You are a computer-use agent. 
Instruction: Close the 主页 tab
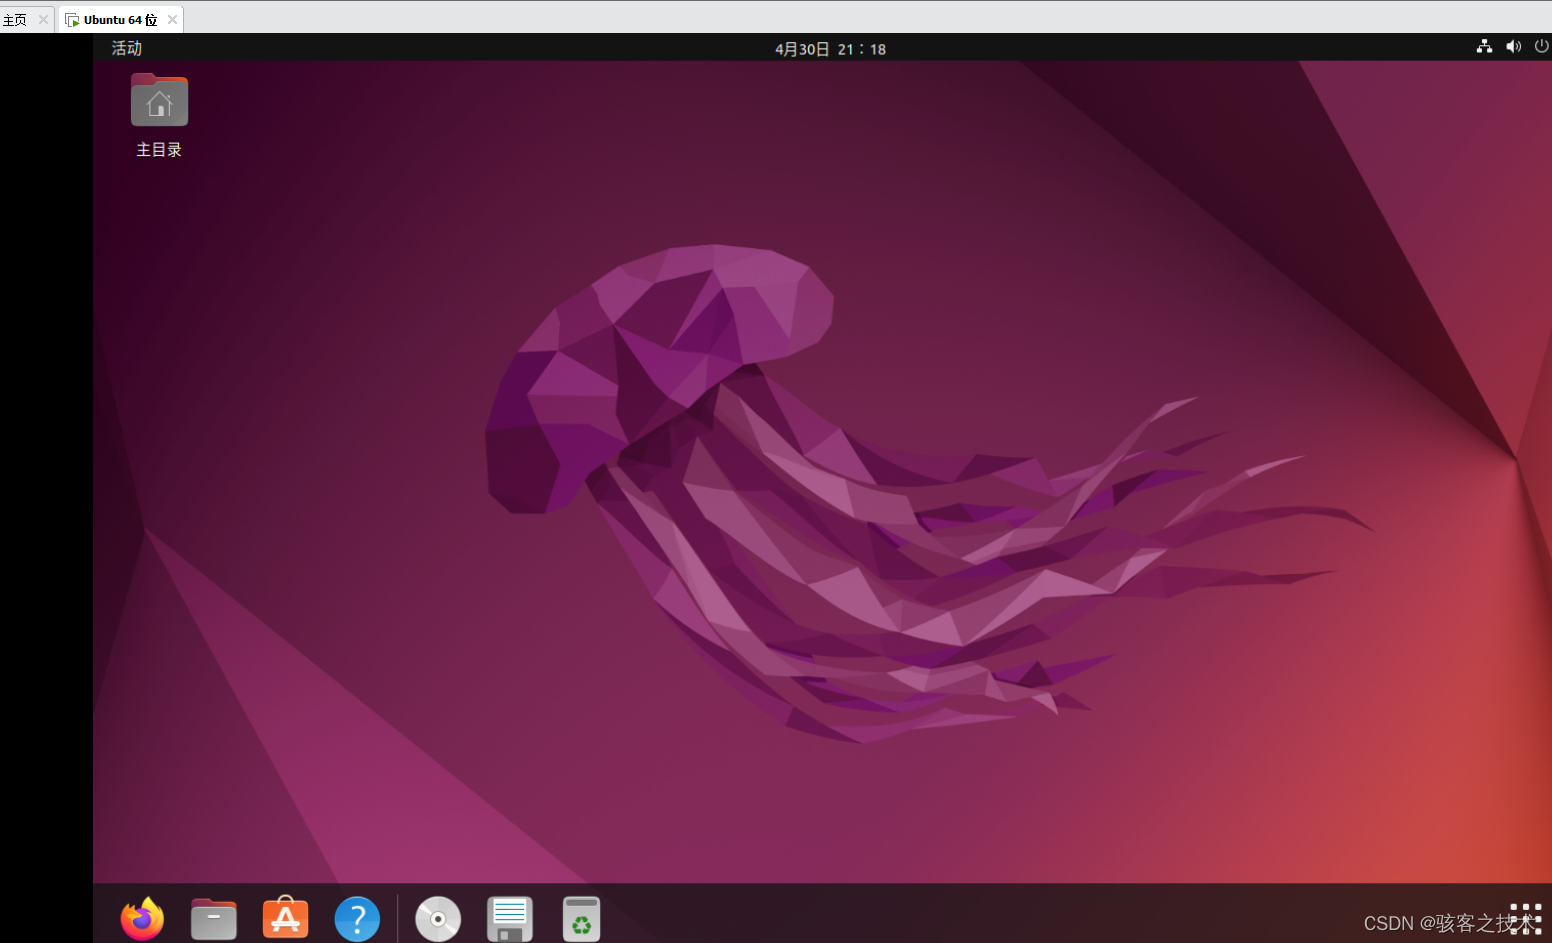43,20
